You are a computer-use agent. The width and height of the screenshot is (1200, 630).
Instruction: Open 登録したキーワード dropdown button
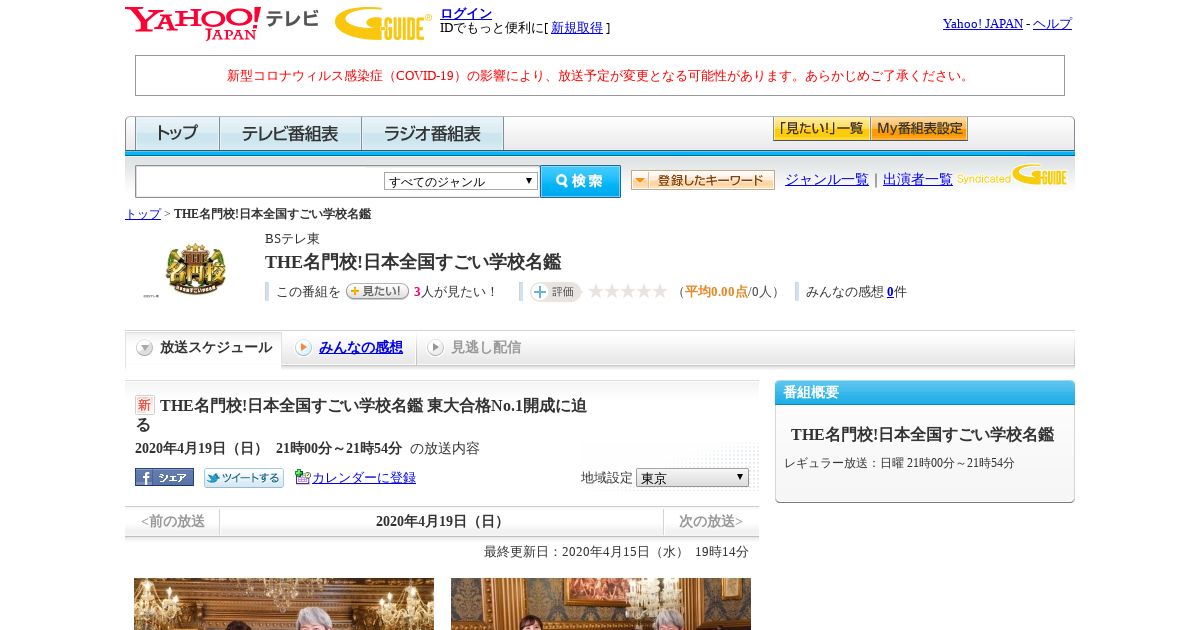click(703, 180)
